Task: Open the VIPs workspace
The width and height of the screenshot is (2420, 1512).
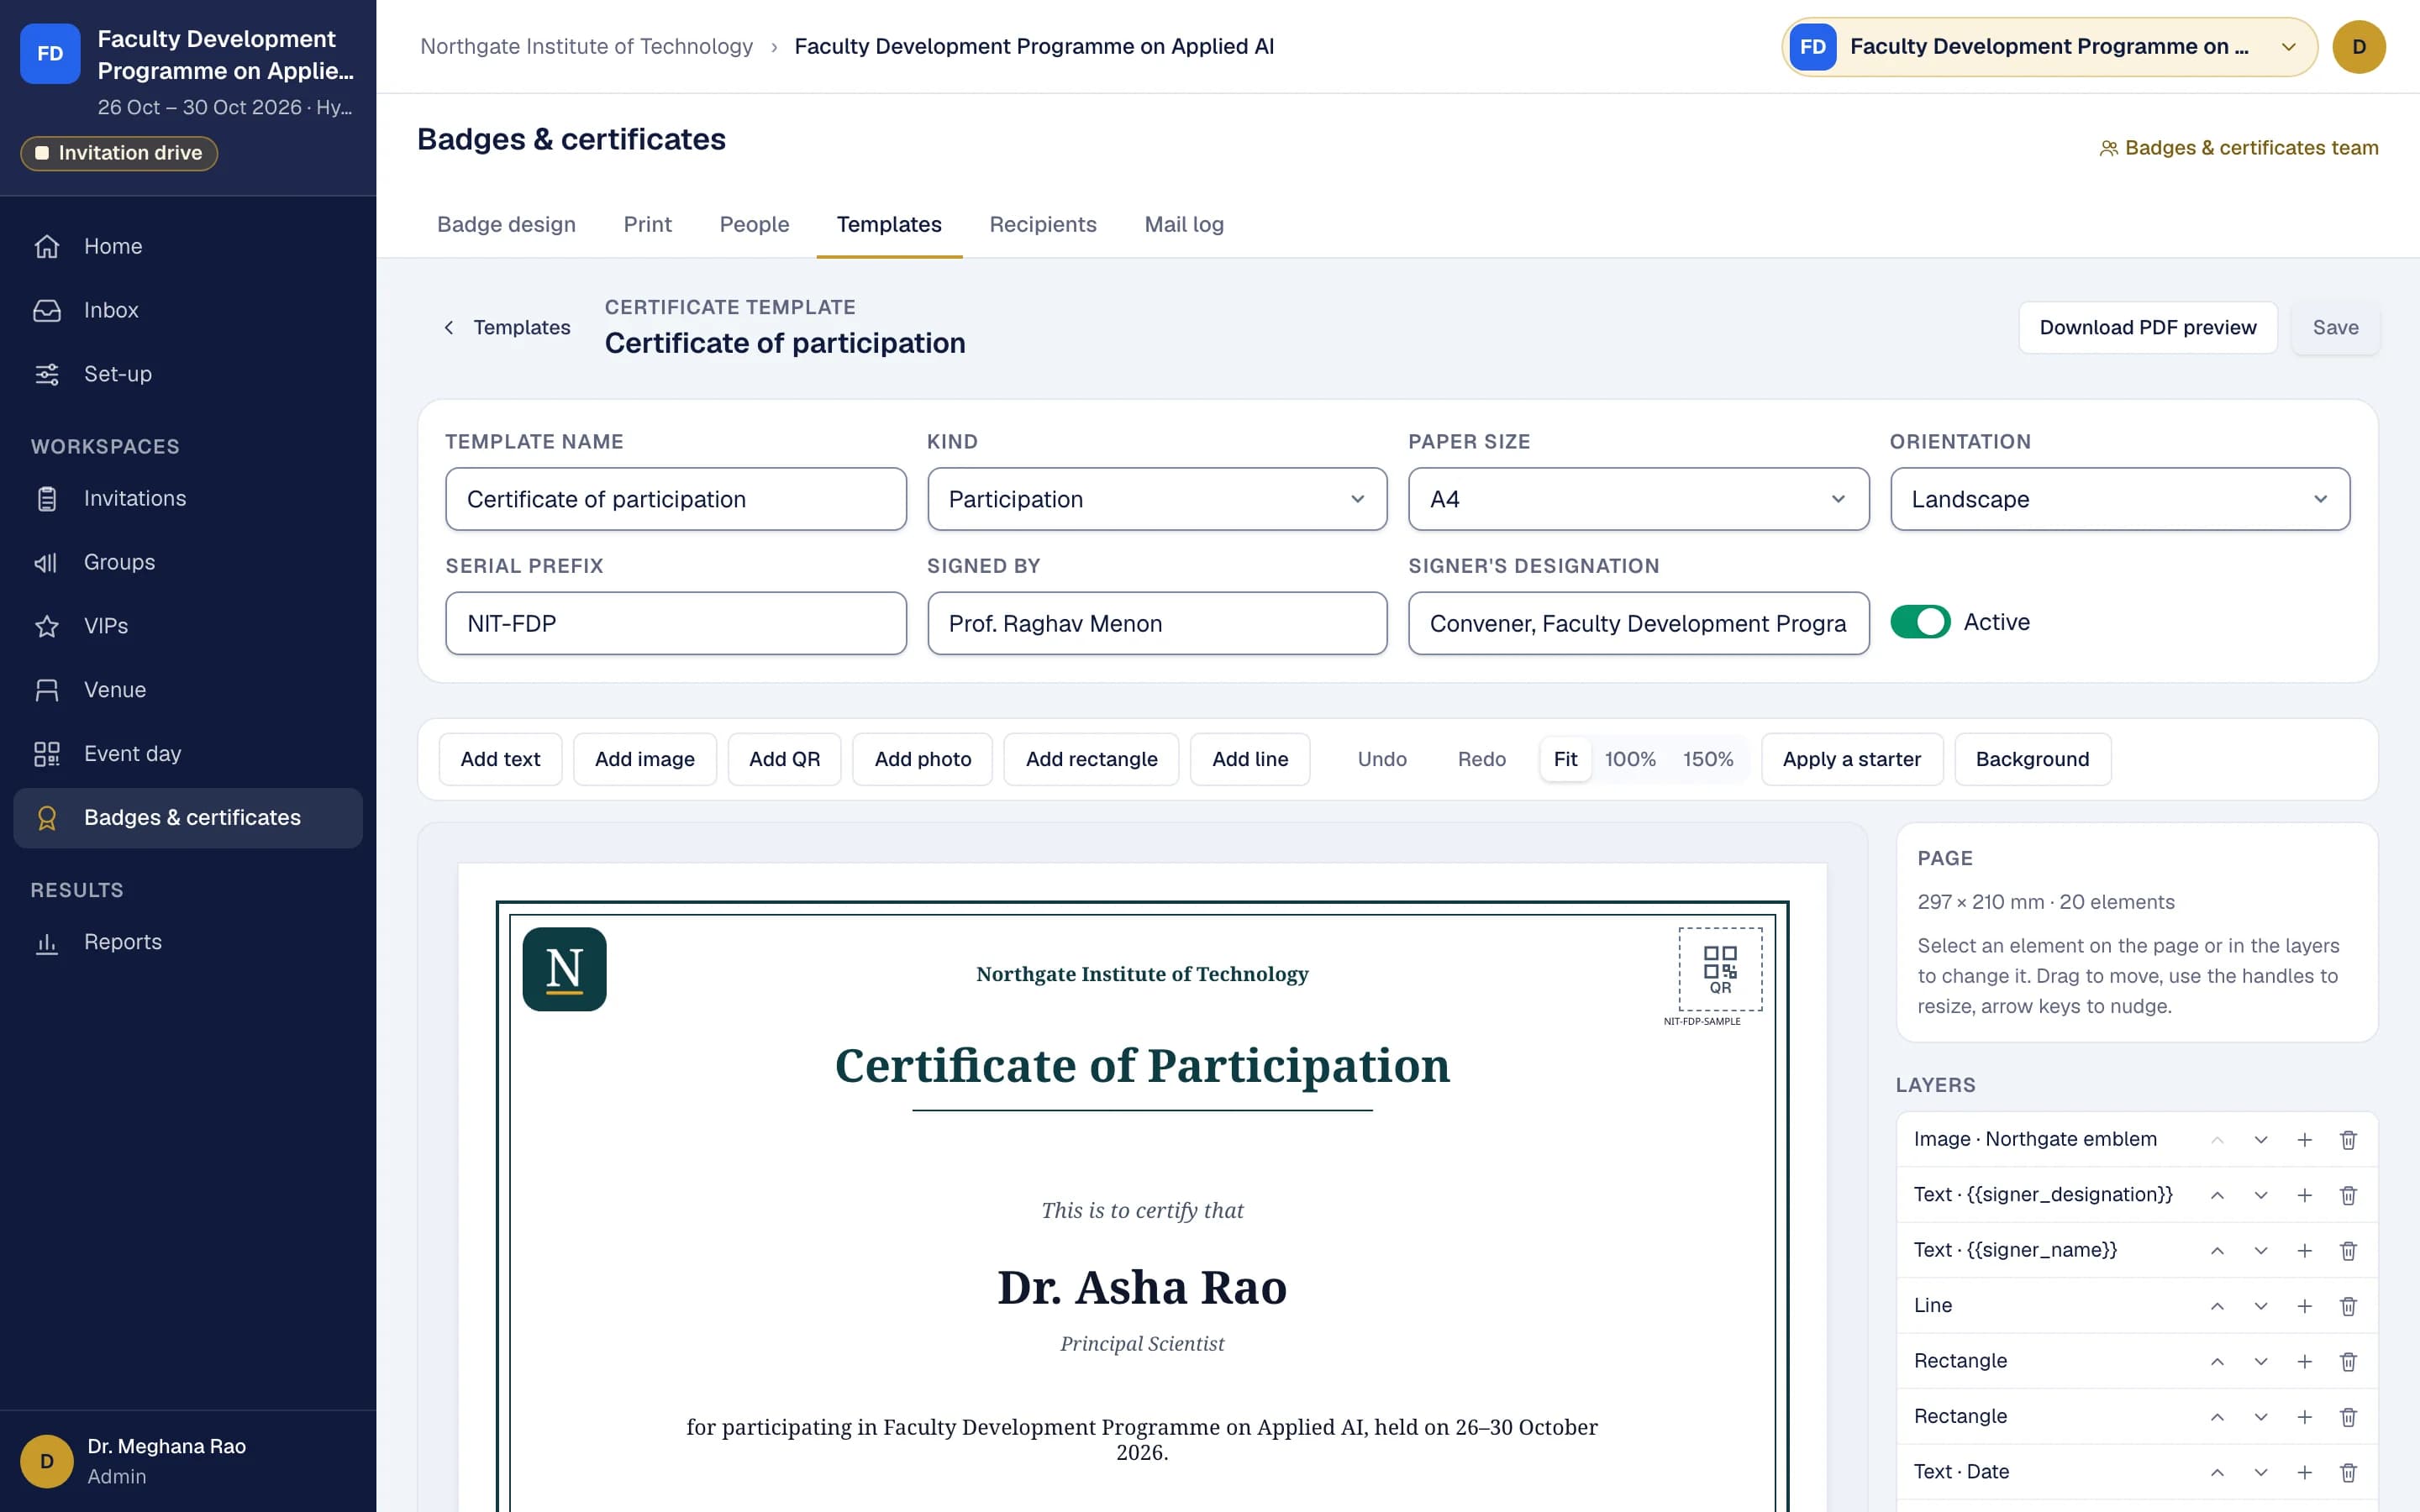Action: 188,626
